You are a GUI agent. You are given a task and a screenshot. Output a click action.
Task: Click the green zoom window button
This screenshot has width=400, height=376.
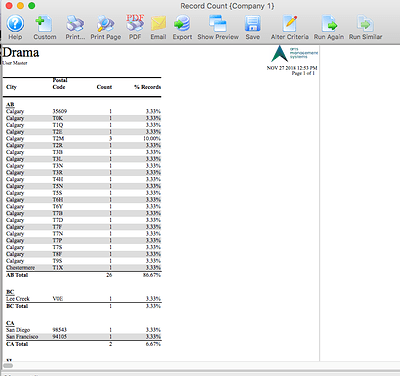pyautogui.click(x=32, y=6)
